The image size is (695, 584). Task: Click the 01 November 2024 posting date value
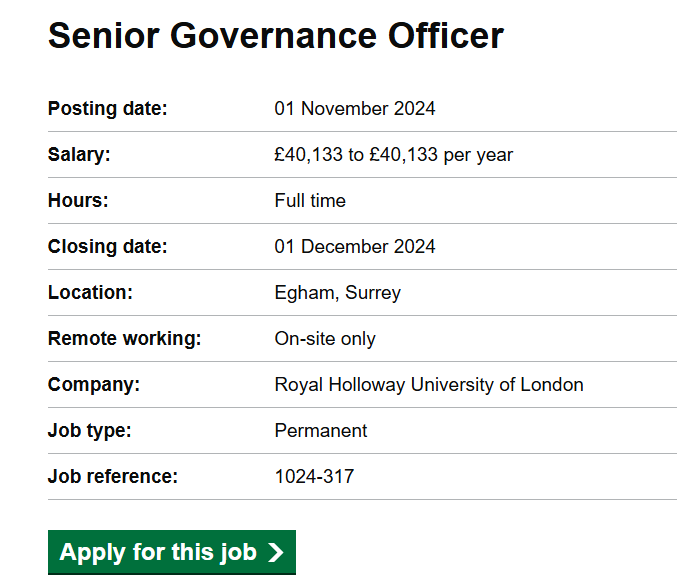355,109
